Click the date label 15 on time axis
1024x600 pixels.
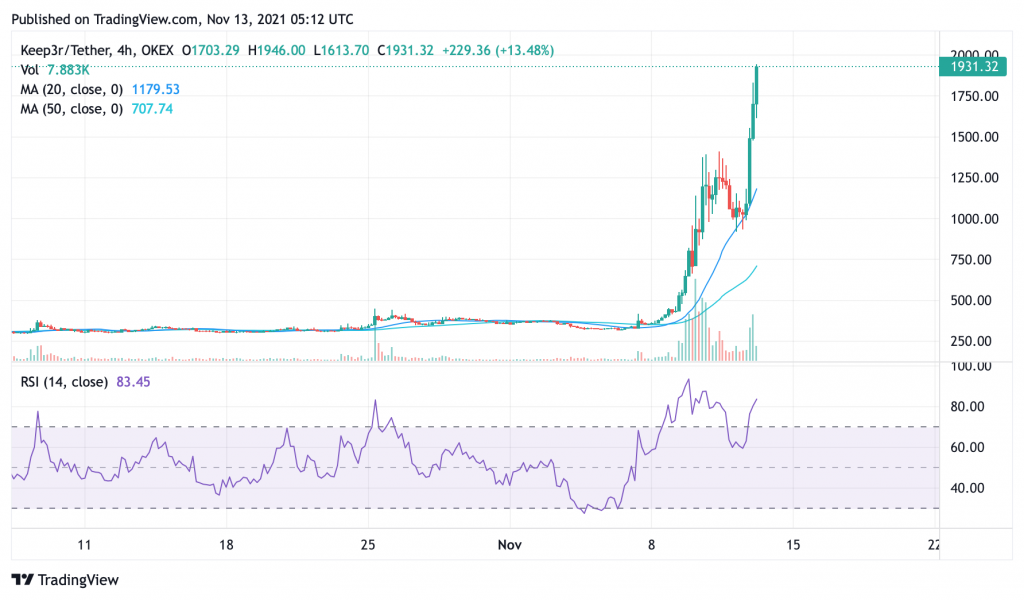[793, 545]
